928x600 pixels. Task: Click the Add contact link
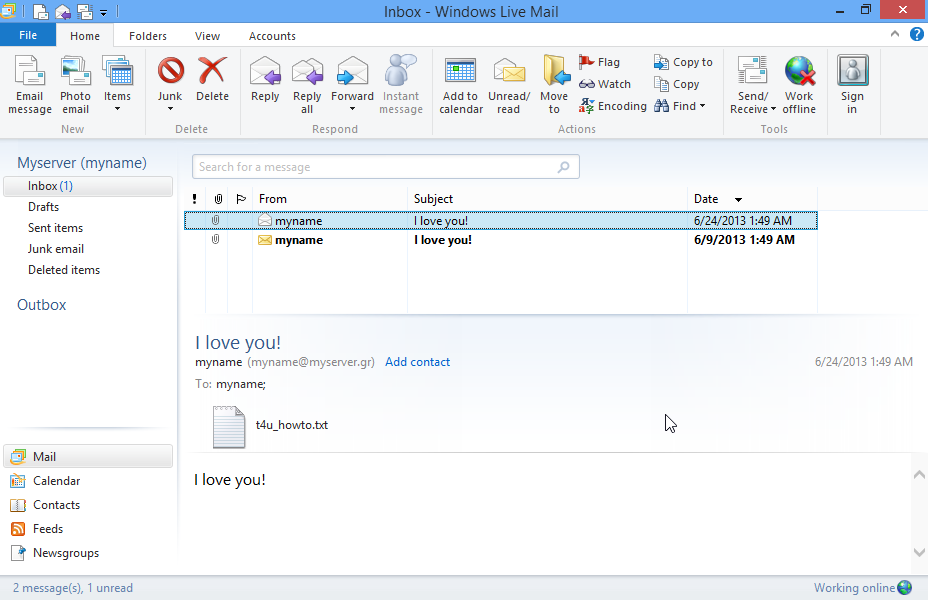[417, 362]
